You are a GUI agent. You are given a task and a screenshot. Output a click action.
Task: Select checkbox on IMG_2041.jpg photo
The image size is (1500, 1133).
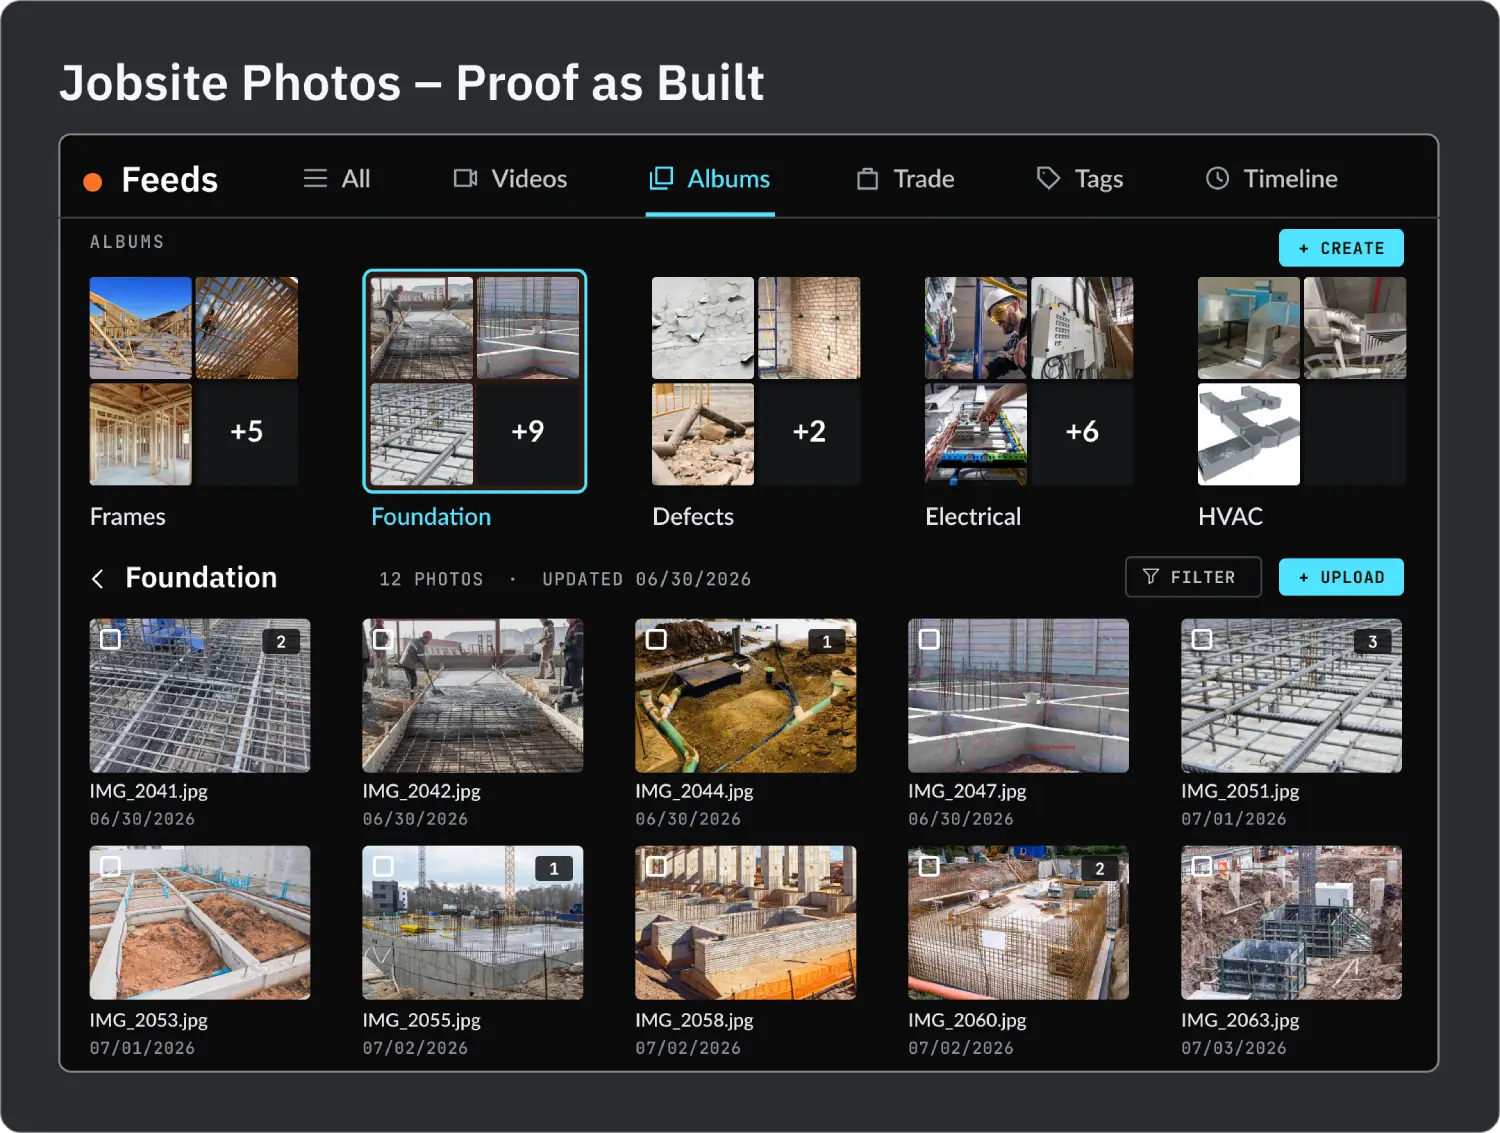[111, 639]
